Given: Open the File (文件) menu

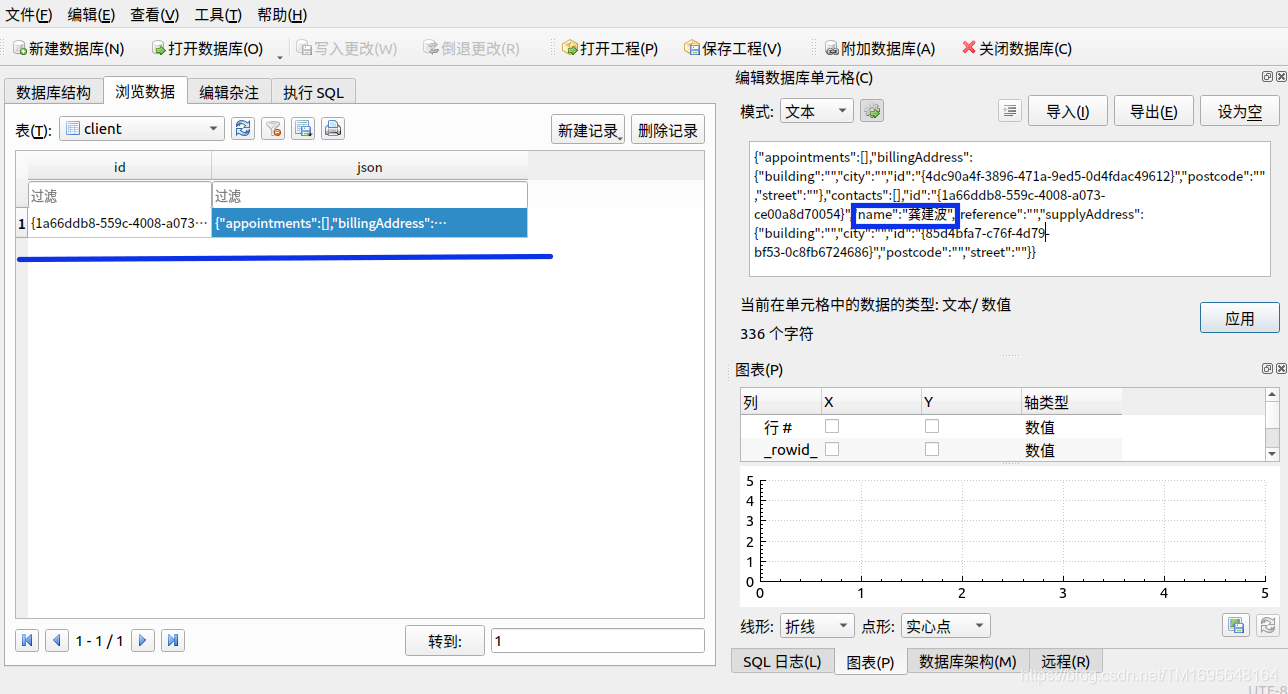Looking at the screenshot, I should (x=29, y=15).
